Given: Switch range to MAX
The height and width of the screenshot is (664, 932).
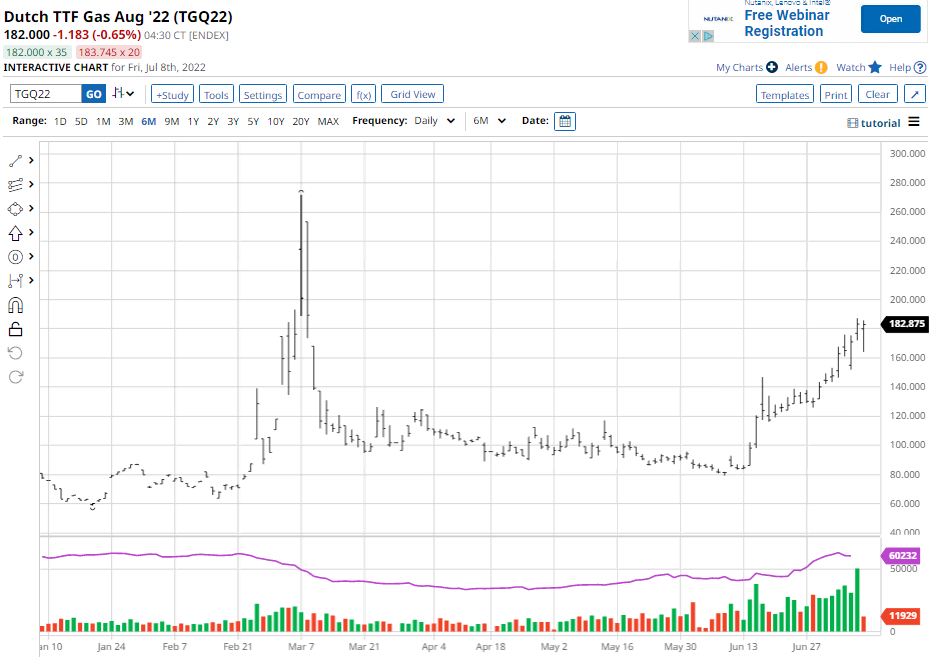Looking at the screenshot, I should [328, 121].
